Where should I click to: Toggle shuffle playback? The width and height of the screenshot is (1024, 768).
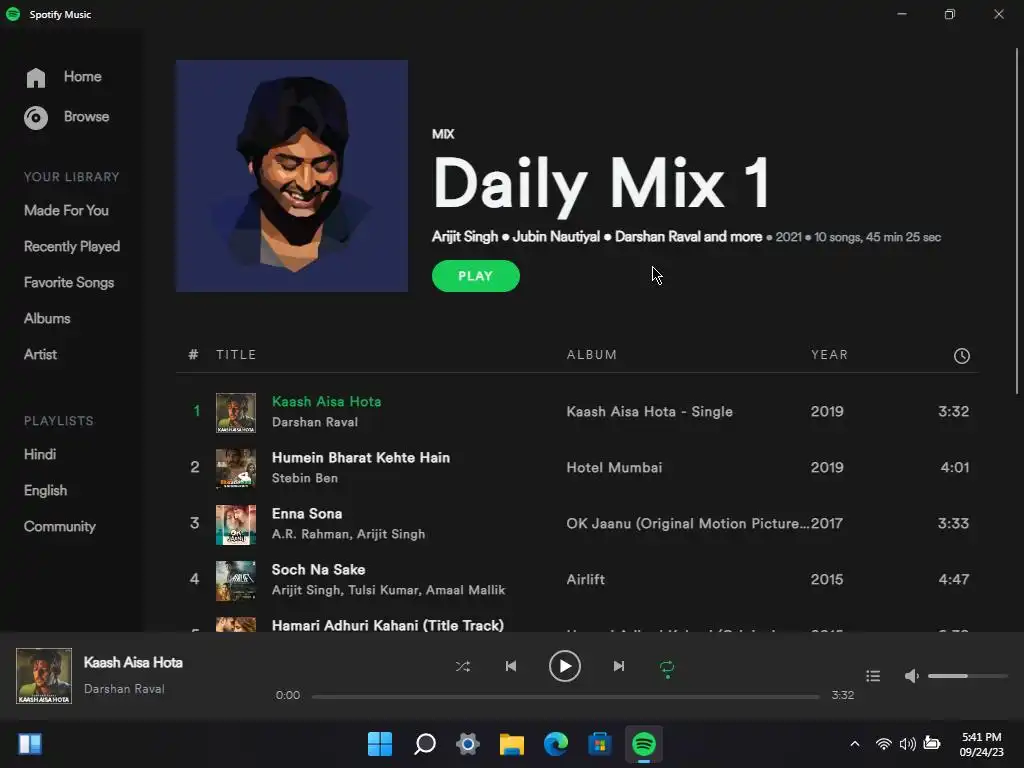coord(462,666)
